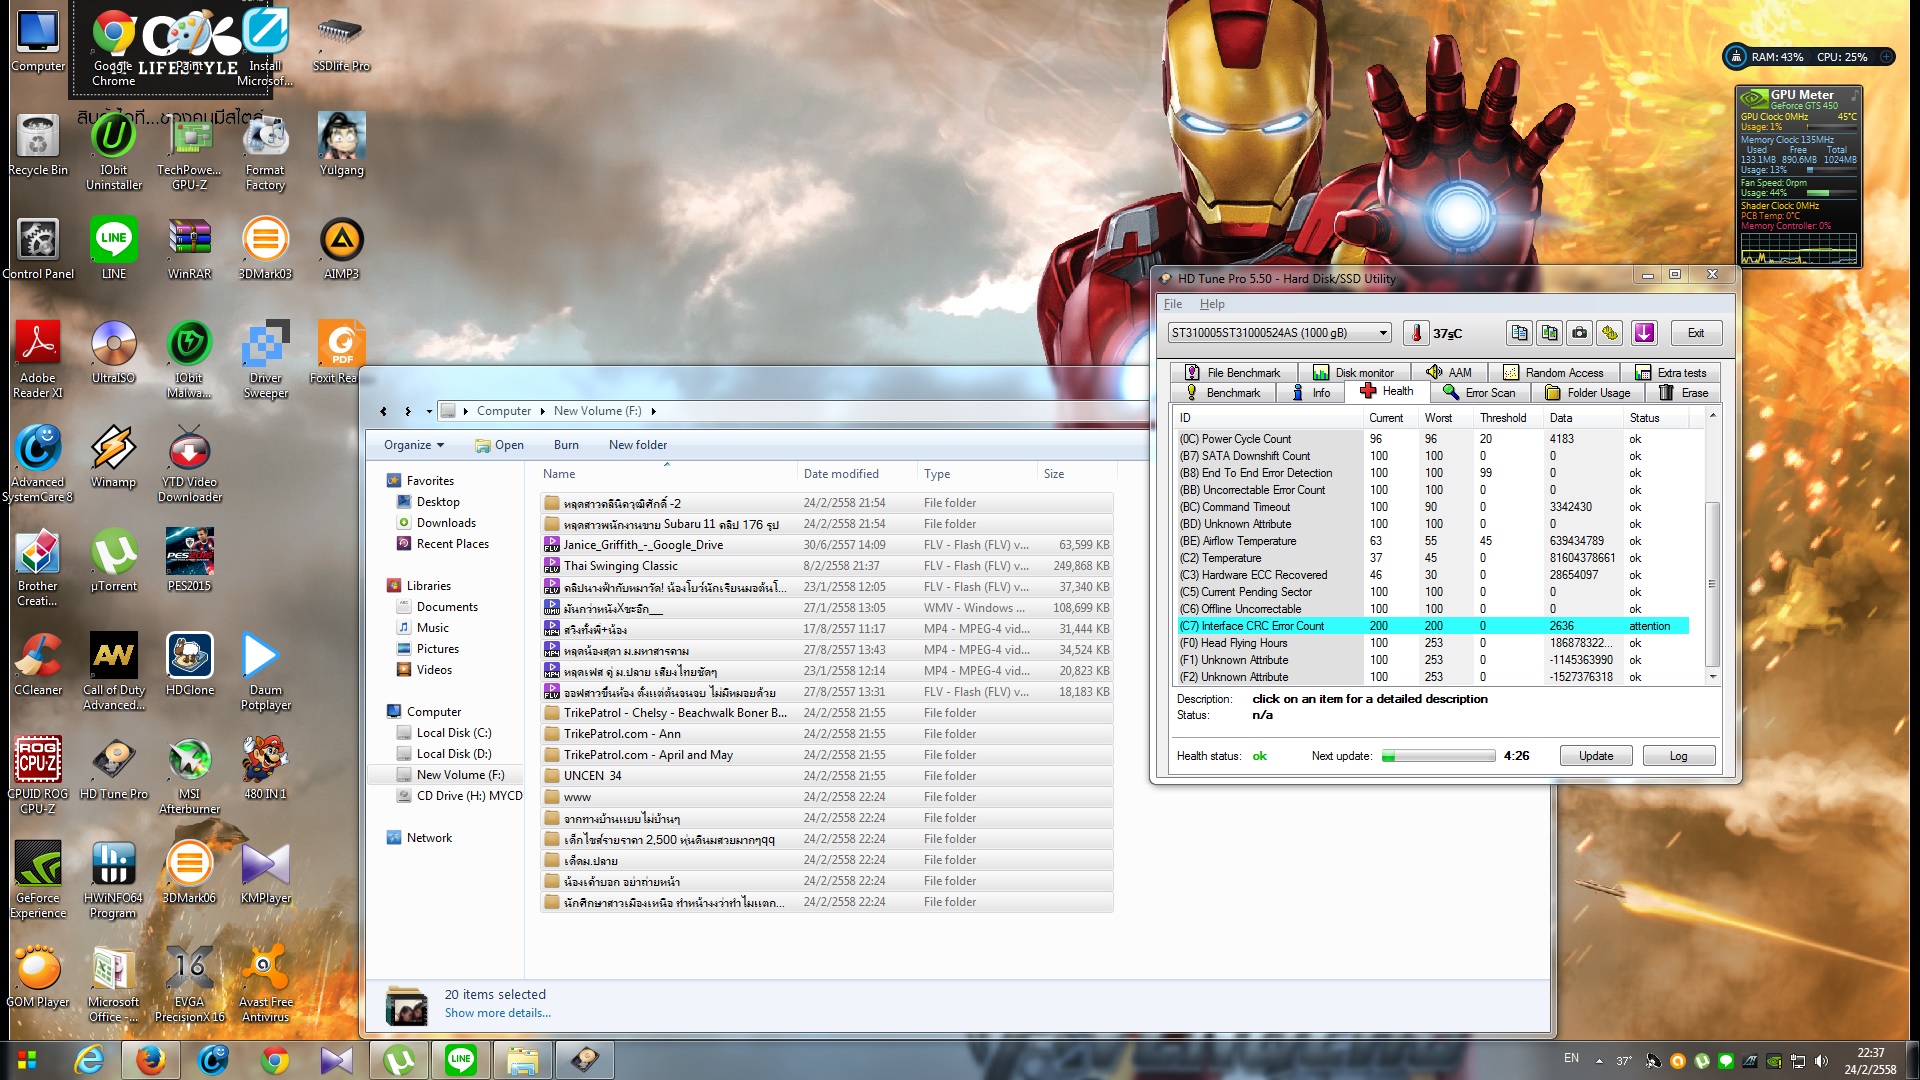Click the Explorer back navigation arrow
Image resolution: width=1920 pixels, height=1080 pixels.
(x=383, y=411)
